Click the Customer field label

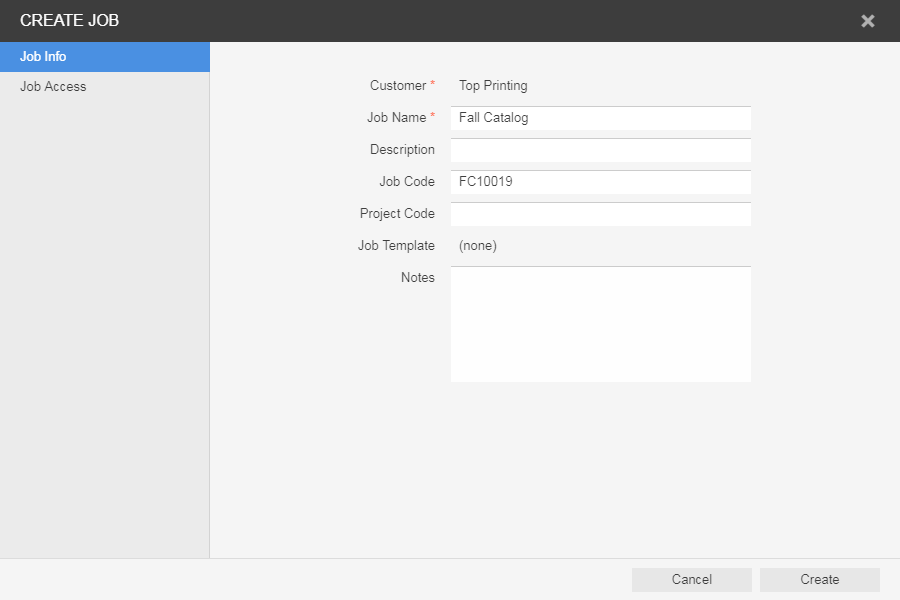click(398, 86)
